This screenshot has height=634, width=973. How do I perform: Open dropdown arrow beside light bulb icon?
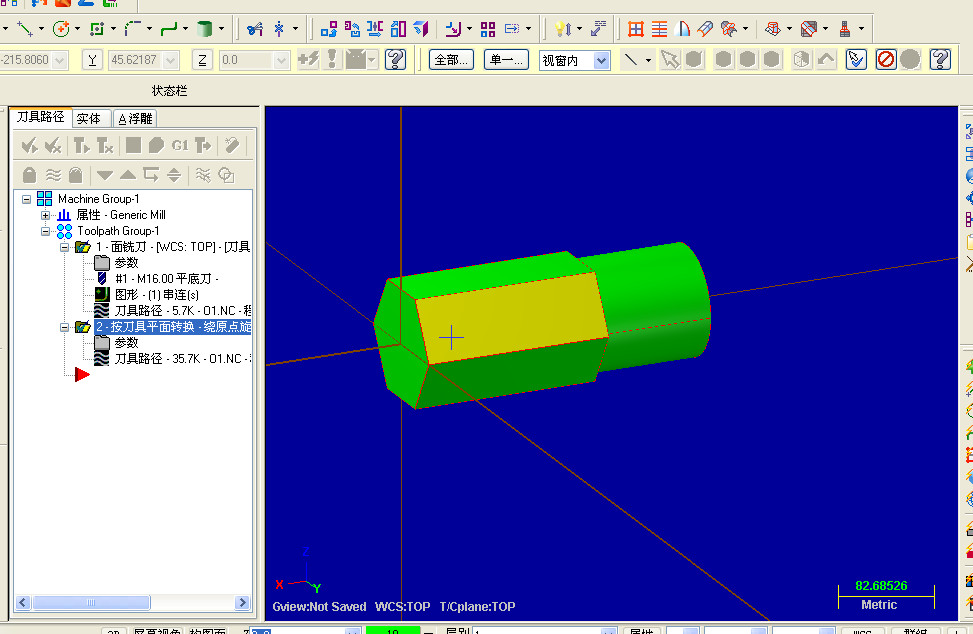[x=580, y=29]
